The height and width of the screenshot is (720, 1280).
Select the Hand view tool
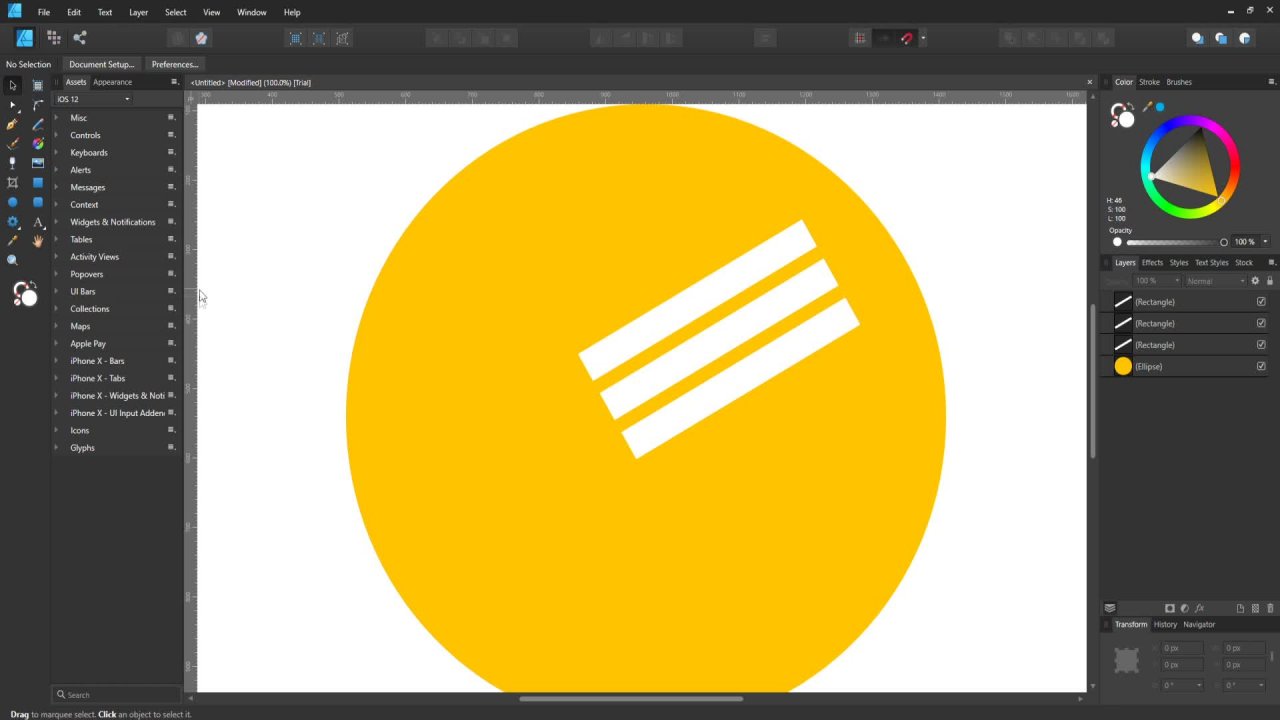[38, 241]
